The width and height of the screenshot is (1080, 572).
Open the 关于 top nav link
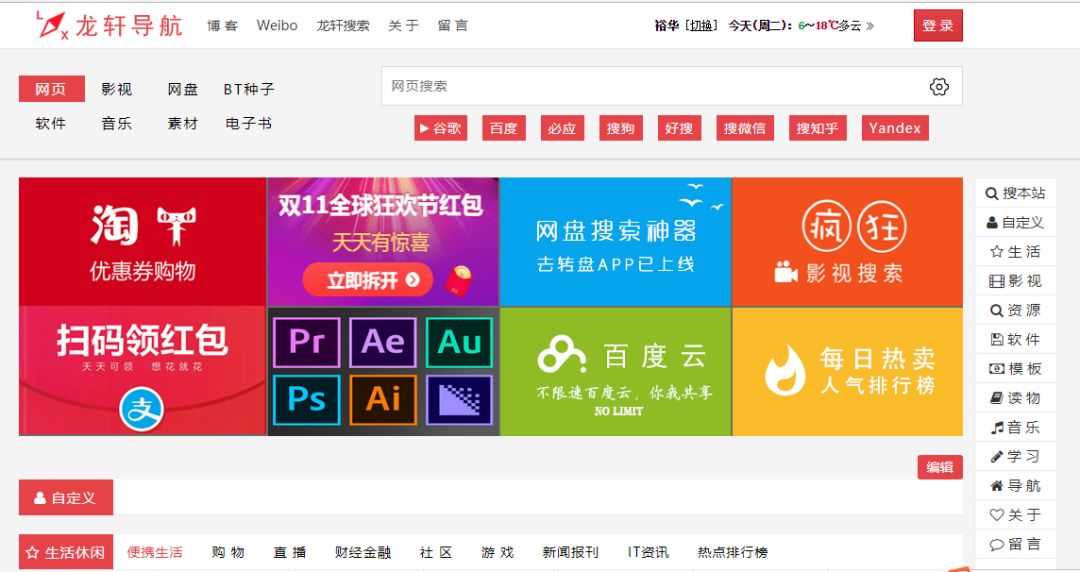(x=404, y=25)
